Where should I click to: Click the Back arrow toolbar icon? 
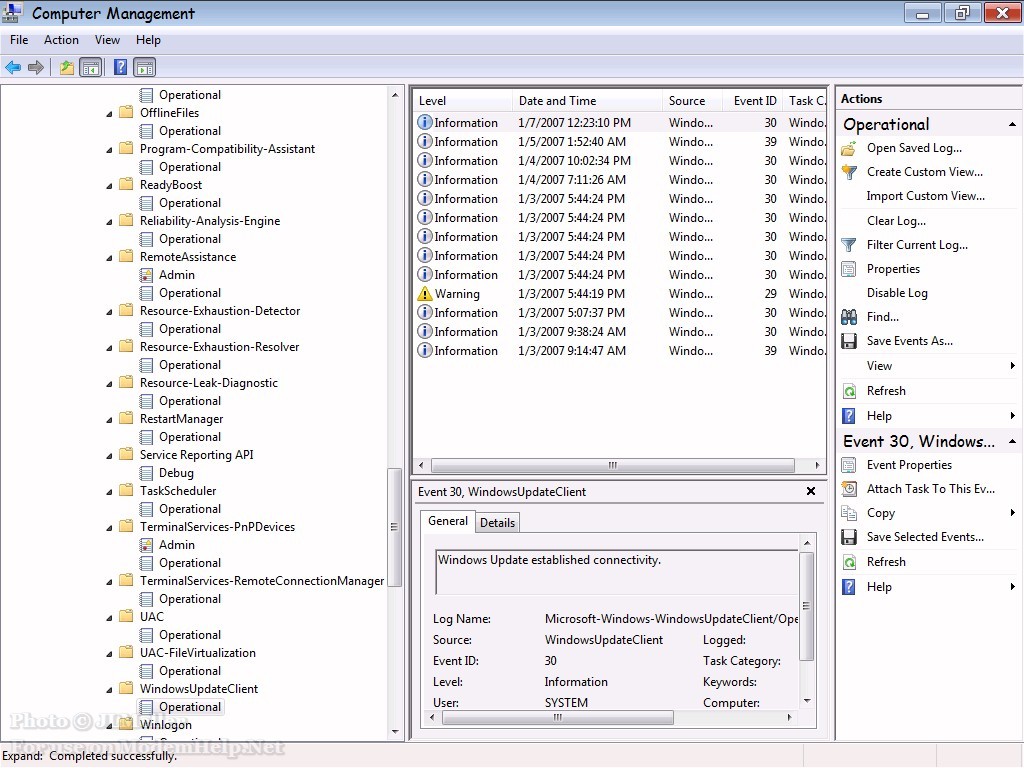click(13, 67)
